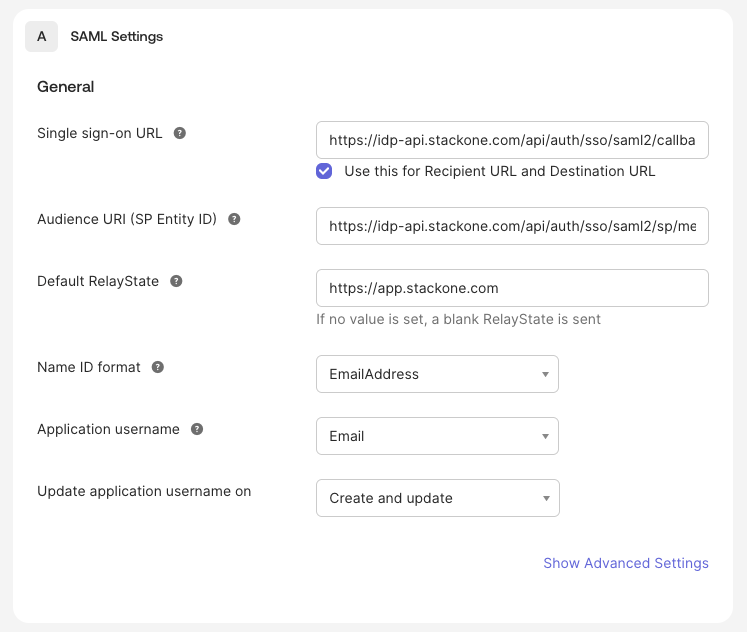This screenshot has height=632, width=747.
Task: Show help for Name ID format
Action: tap(158, 367)
